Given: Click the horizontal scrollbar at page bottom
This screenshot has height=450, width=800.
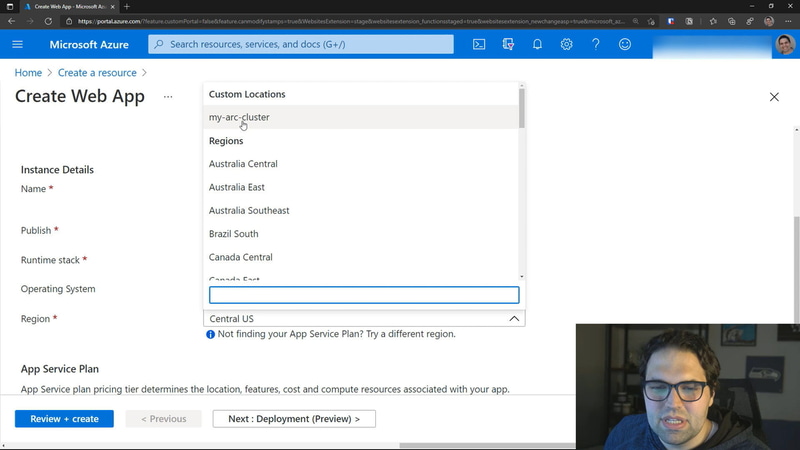Looking at the screenshot, I should (487, 445).
